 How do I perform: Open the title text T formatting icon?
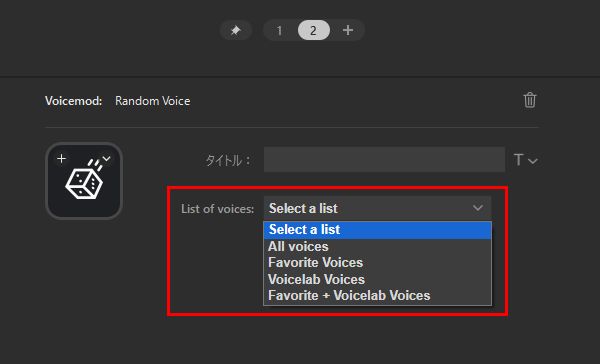click(x=518, y=160)
